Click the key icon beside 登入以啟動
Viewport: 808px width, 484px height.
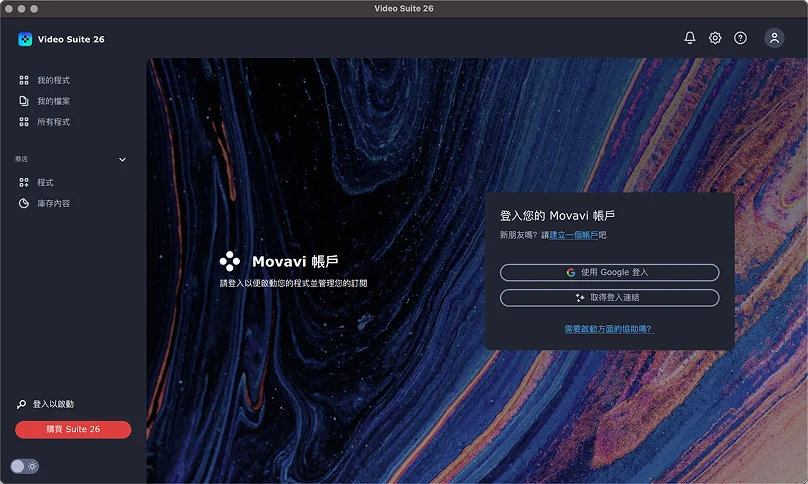point(21,404)
